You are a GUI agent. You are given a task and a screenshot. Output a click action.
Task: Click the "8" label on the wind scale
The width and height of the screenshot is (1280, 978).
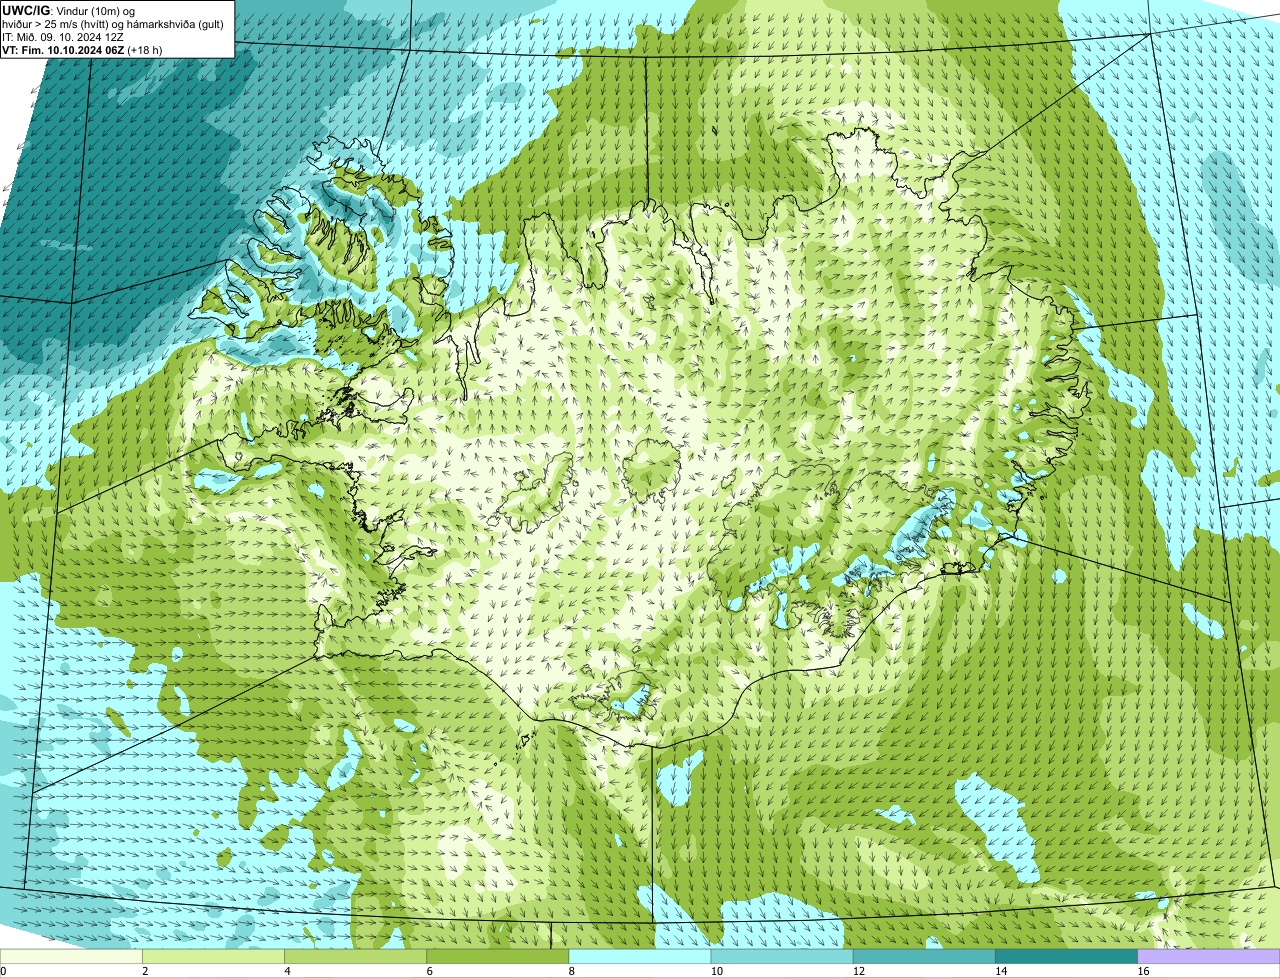coord(571,971)
